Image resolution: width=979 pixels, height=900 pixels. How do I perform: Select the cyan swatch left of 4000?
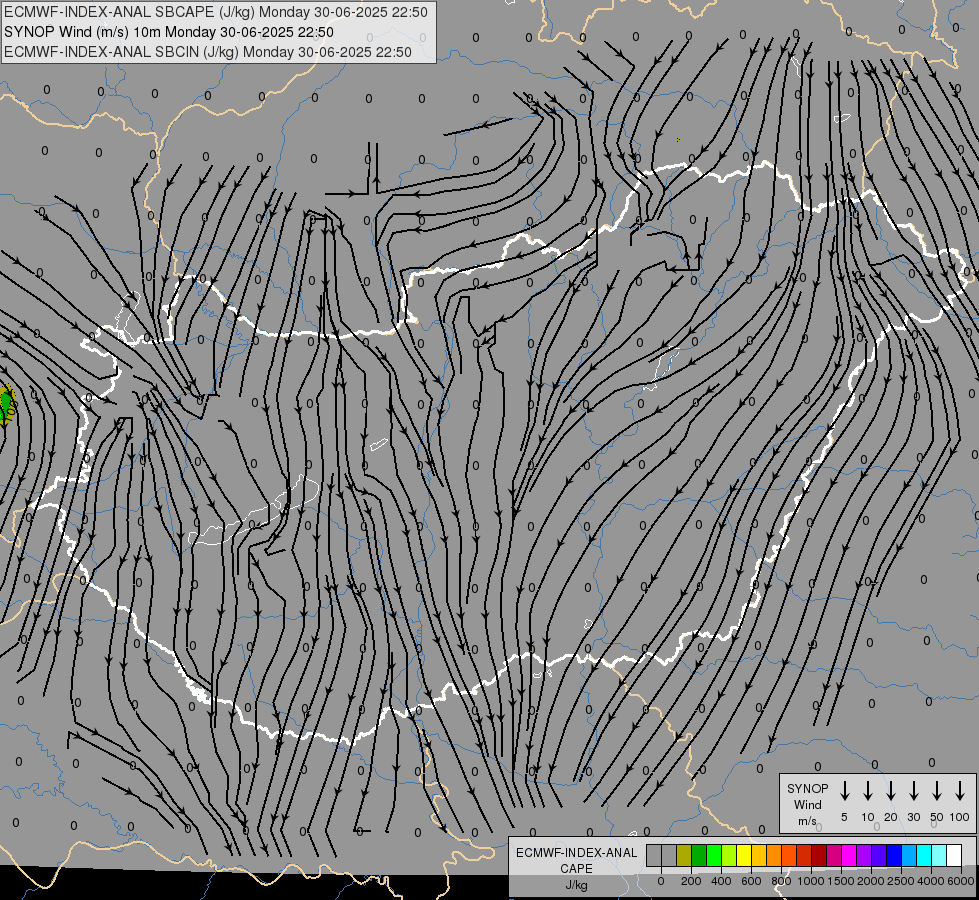click(x=925, y=856)
